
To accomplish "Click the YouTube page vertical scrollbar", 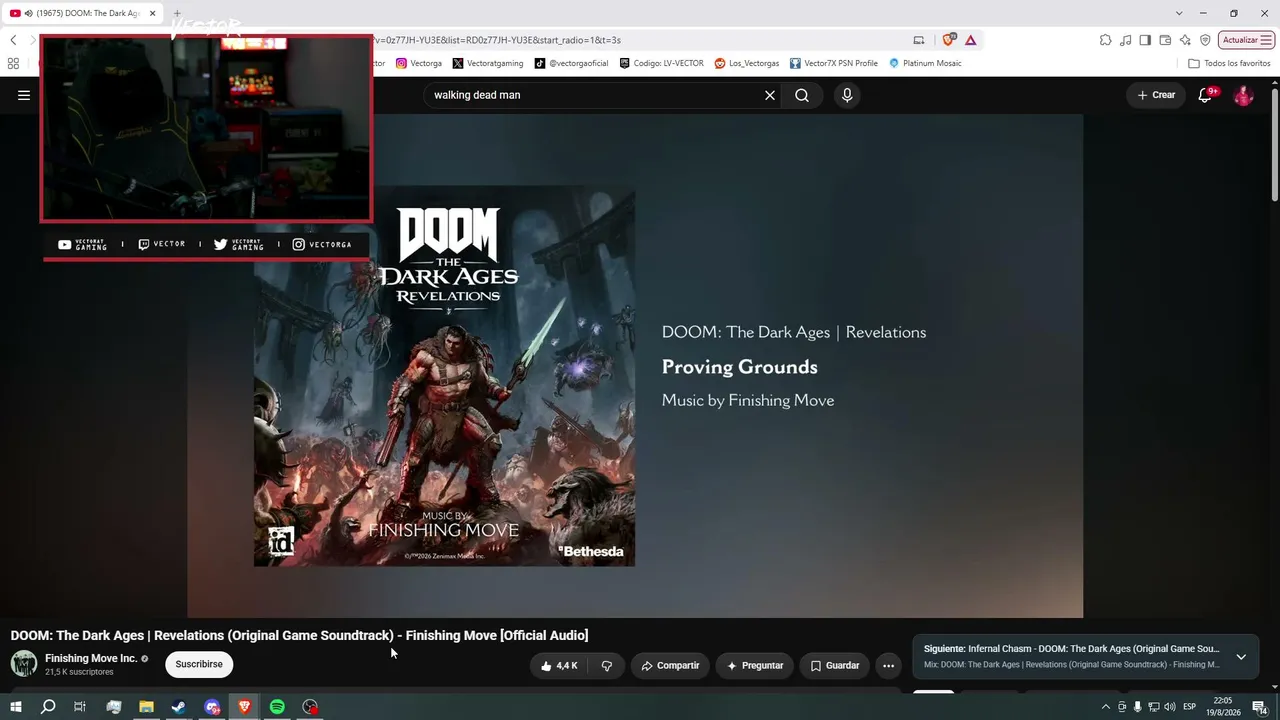I will pyautogui.click(x=1274, y=145).
